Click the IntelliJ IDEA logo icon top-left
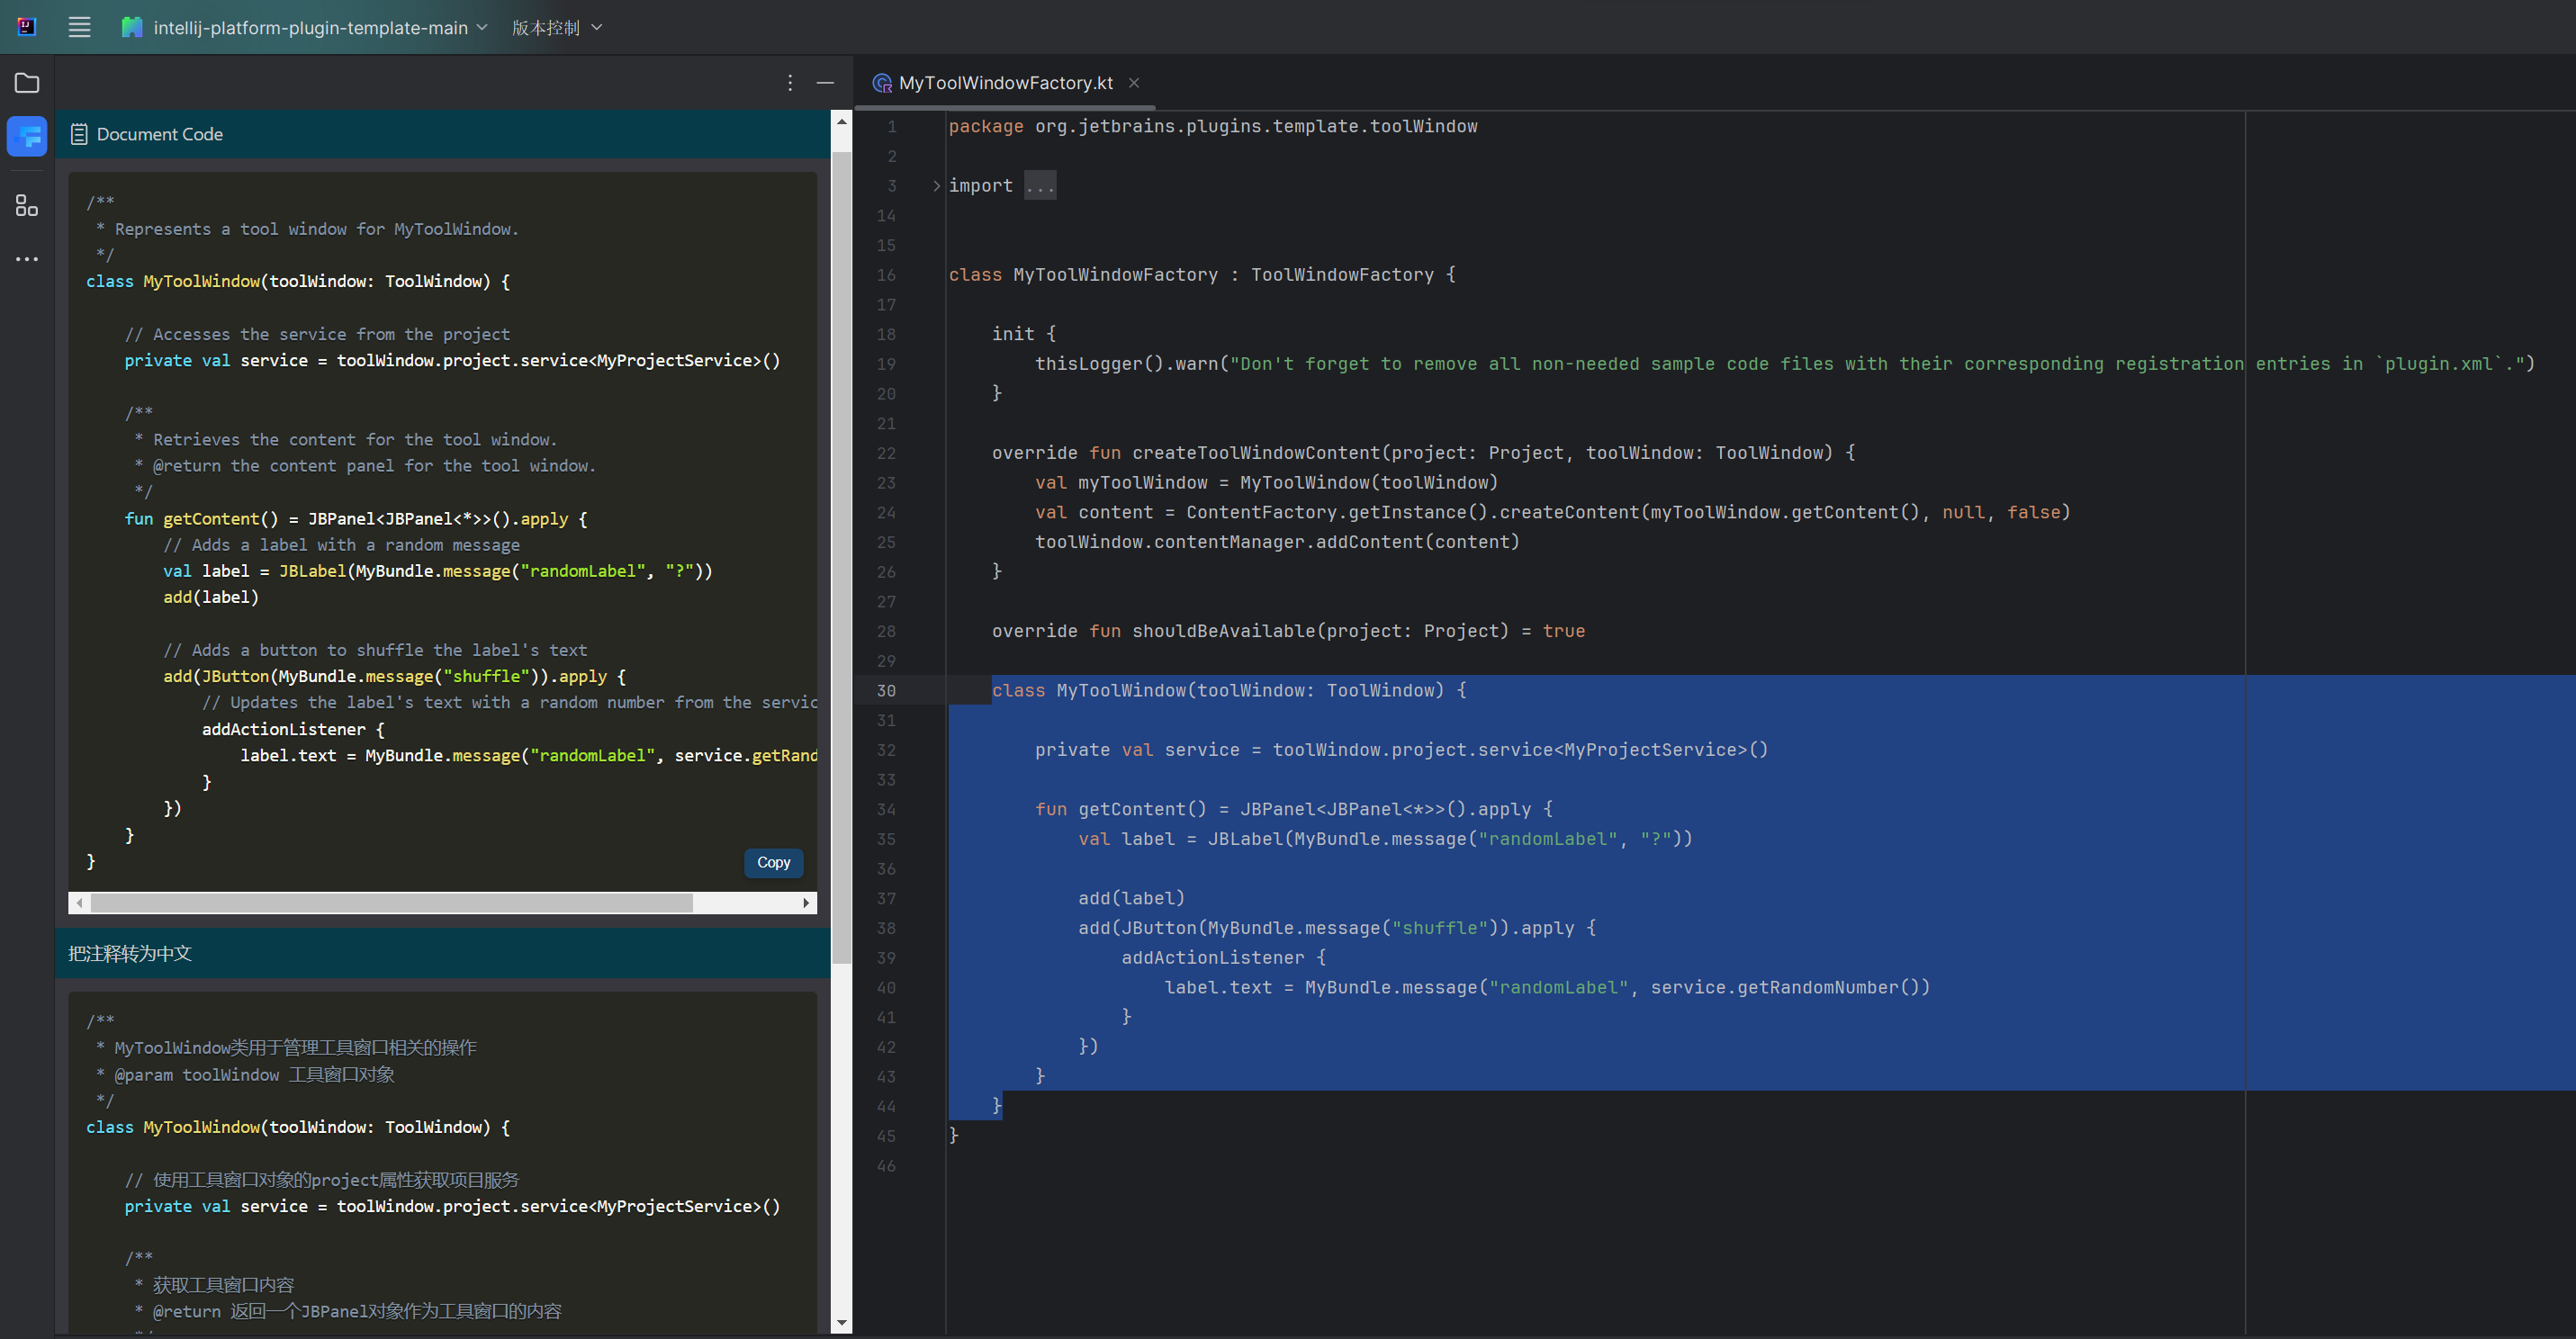 pyautogui.click(x=27, y=25)
